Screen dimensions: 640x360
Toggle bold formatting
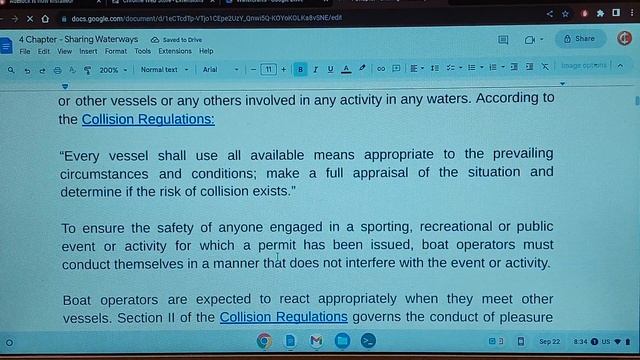coord(300,70)
